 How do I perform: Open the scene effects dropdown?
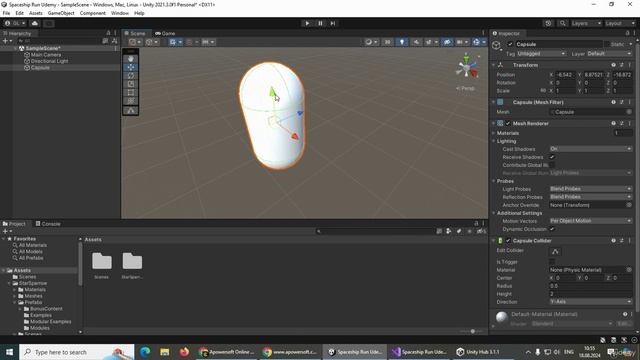(431, 42)
